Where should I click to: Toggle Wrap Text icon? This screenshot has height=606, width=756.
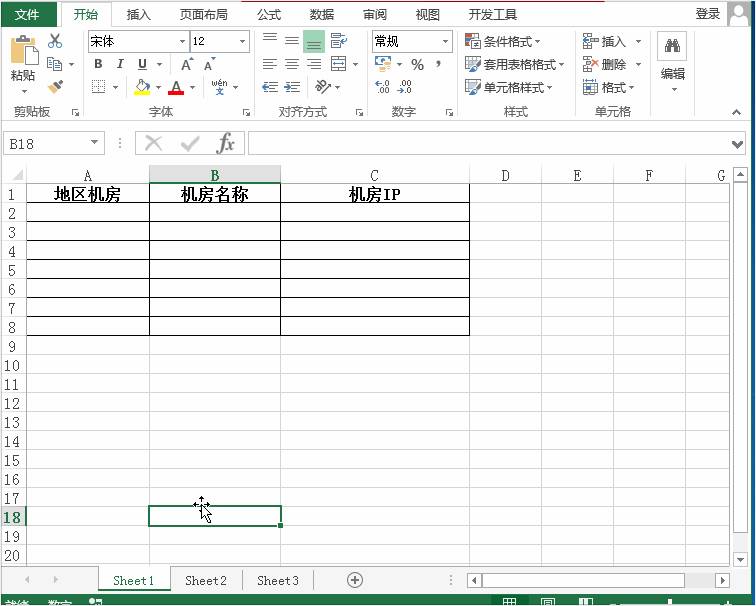pyautogui.click(x=338, y=41)
